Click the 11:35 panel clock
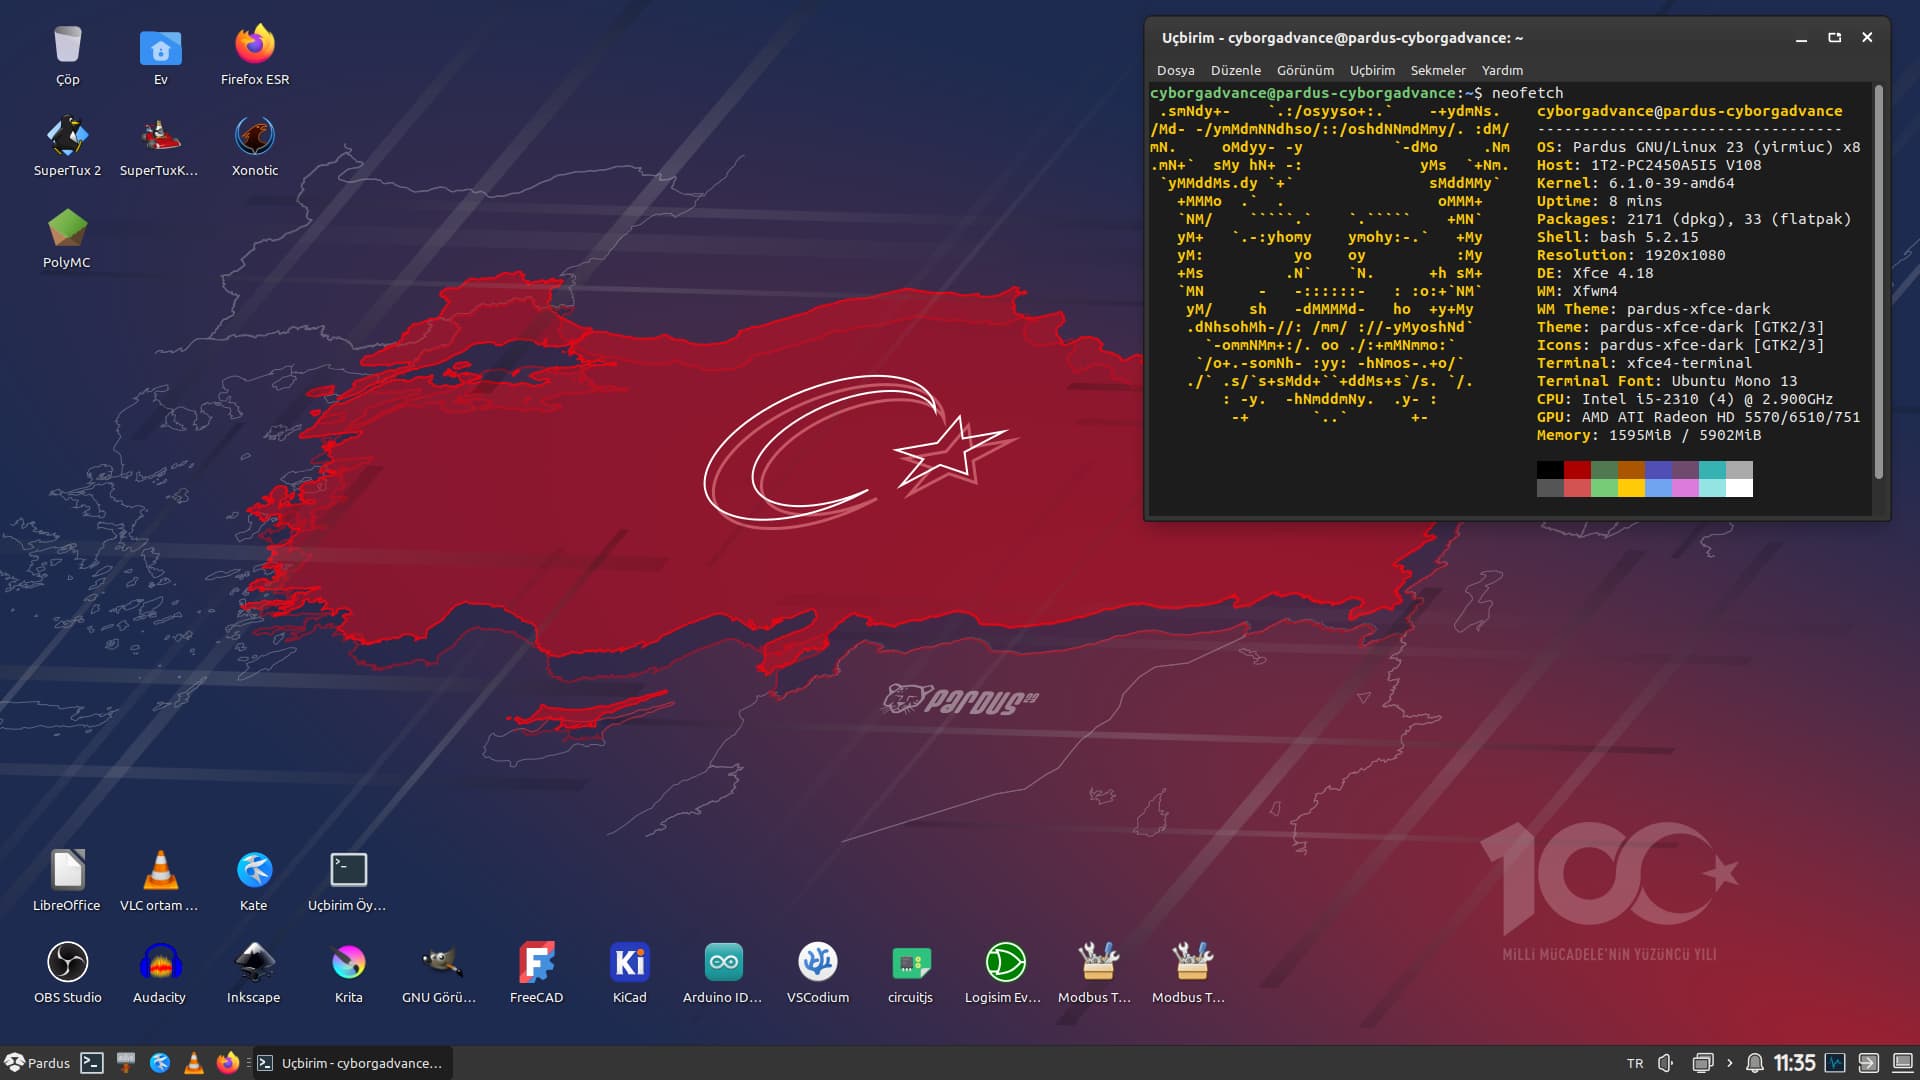 pos(1794,1063)
